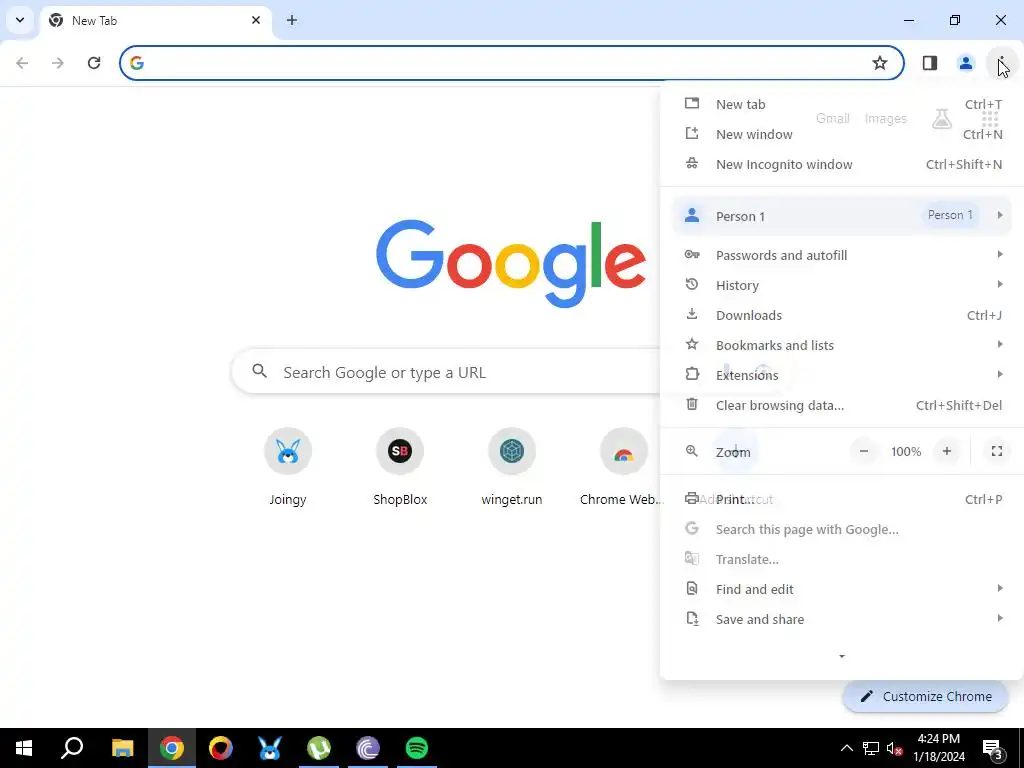Expand the Extensions submenu
Screen dimensions: 1024x768
[x=842, y=376]
